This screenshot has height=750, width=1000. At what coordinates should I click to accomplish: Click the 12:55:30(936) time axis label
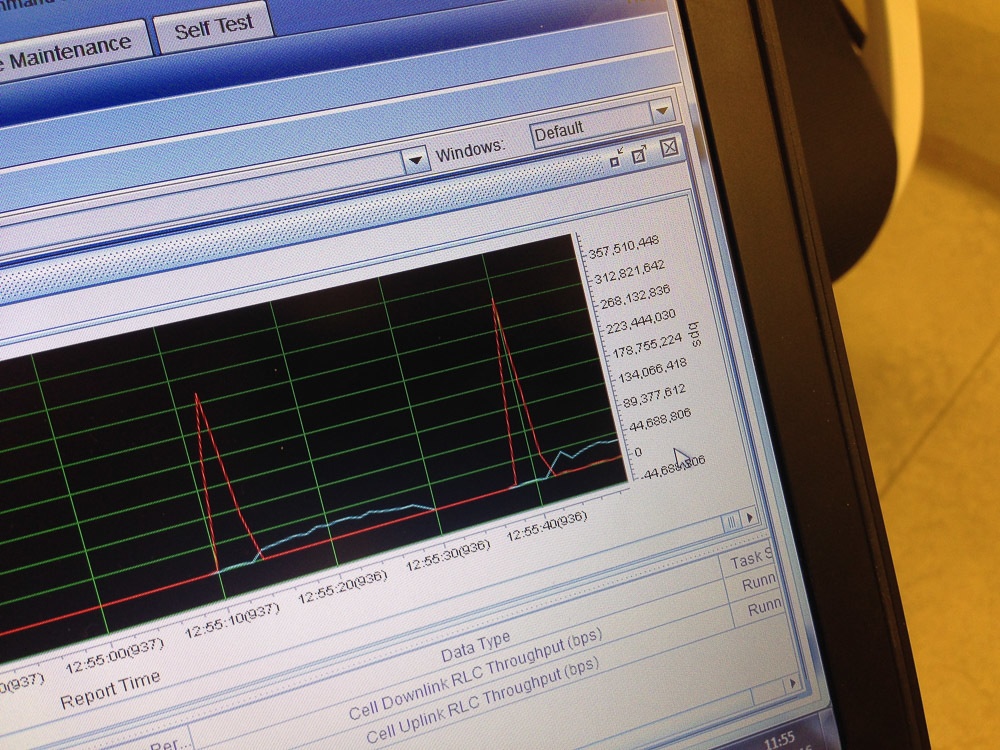click(448, 555)
